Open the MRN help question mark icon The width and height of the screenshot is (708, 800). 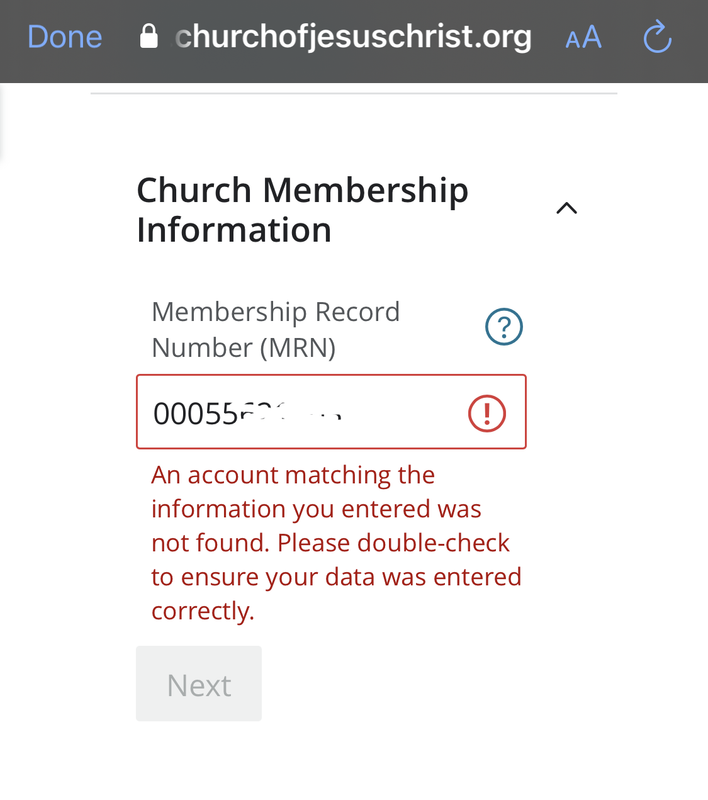[503, 327]
